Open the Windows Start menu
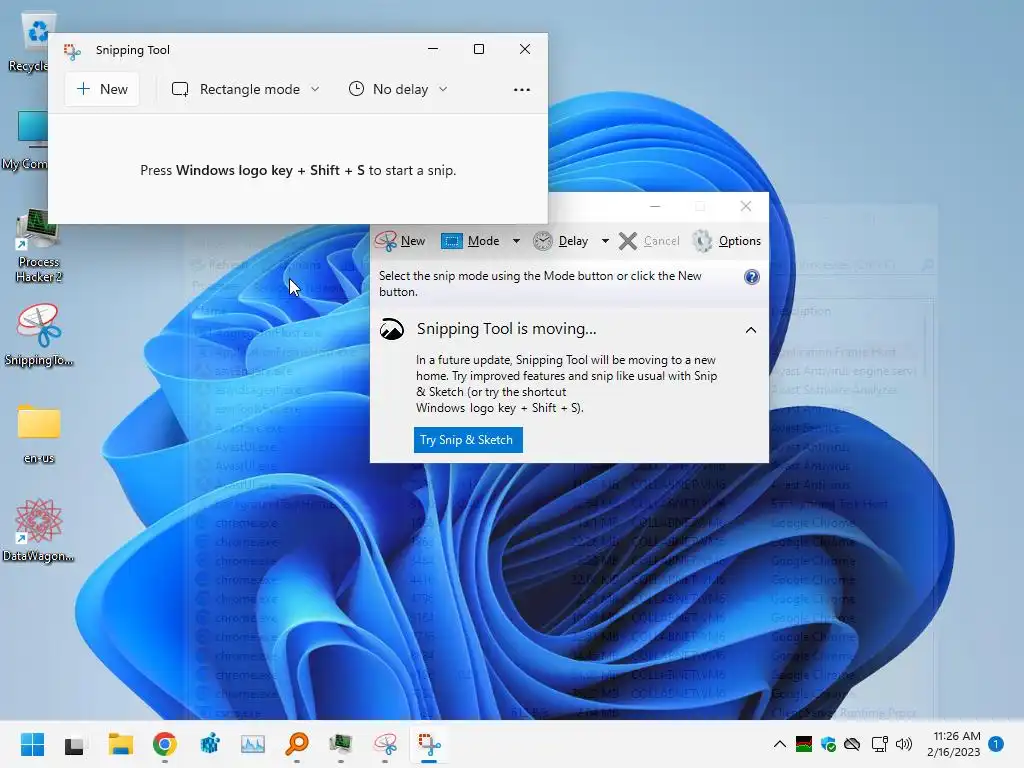Image resolution: width=1024 pixels, height=768 pixels. 32,744
